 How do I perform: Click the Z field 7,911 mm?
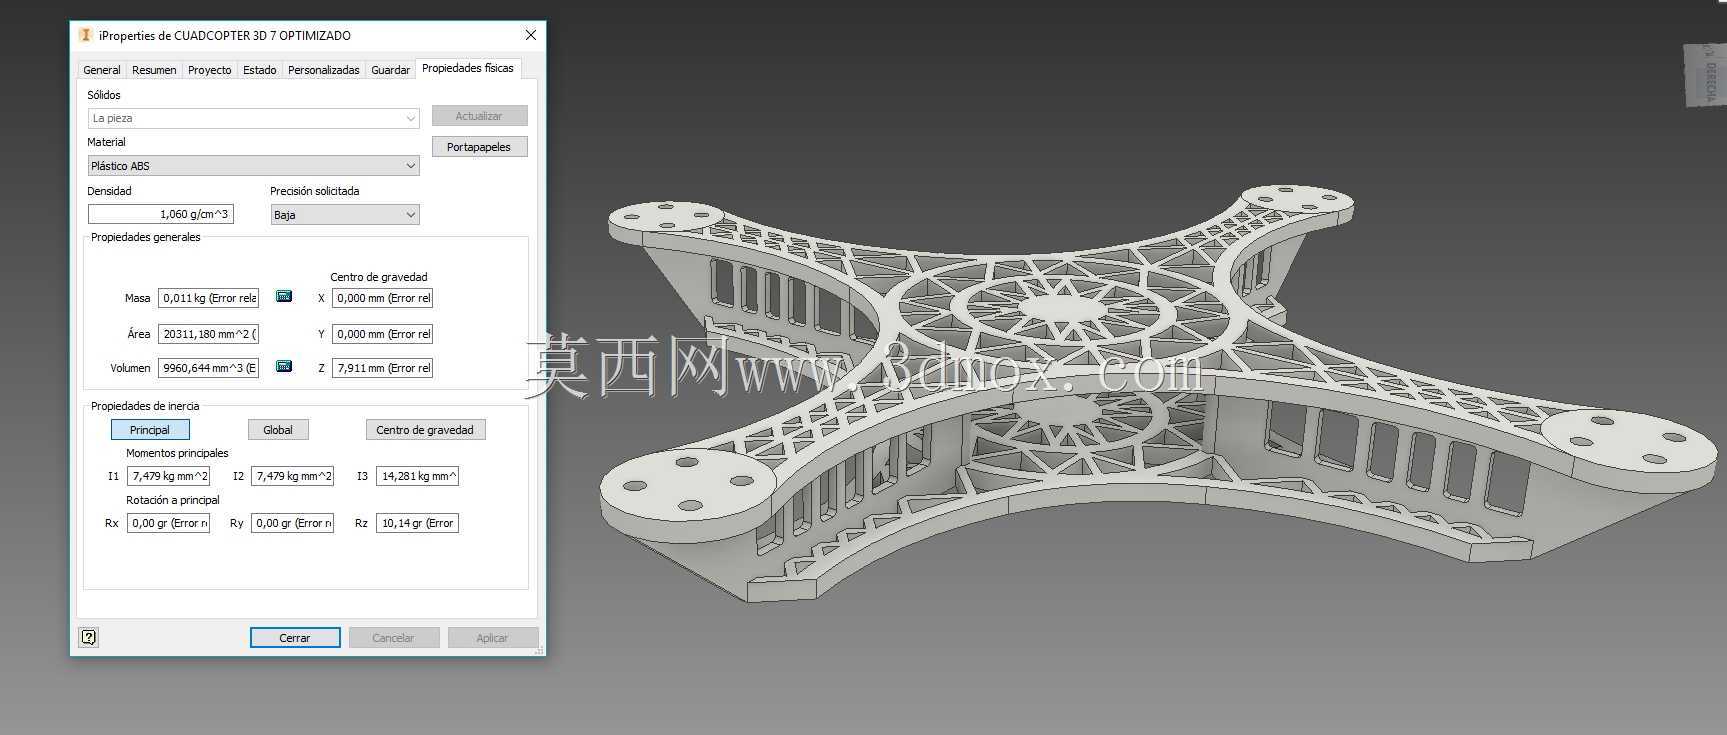(x=383, y=368)
